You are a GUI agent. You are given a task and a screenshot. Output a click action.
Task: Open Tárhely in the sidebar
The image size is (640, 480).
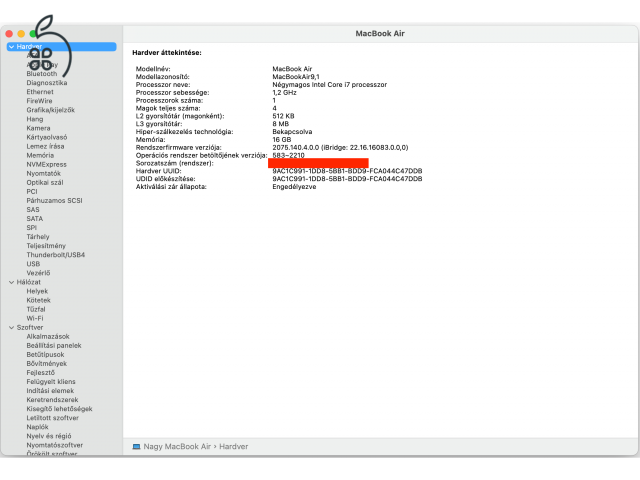38,237
